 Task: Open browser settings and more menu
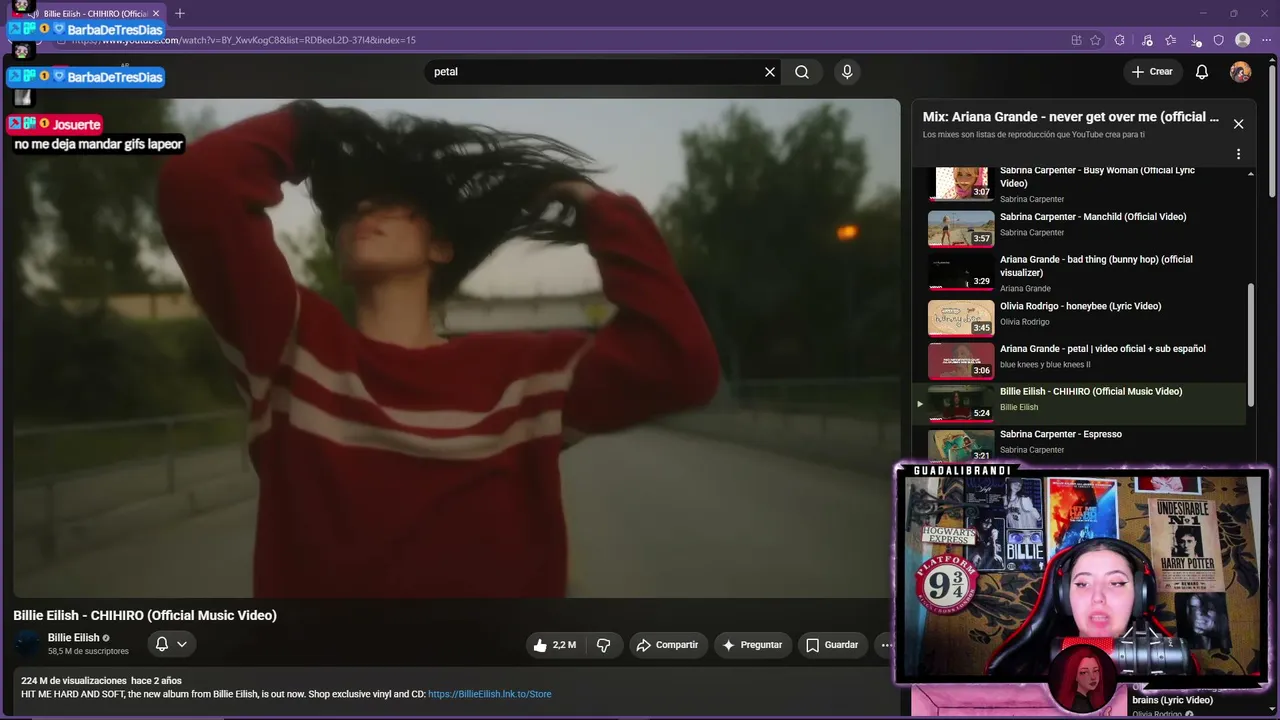1266,40
